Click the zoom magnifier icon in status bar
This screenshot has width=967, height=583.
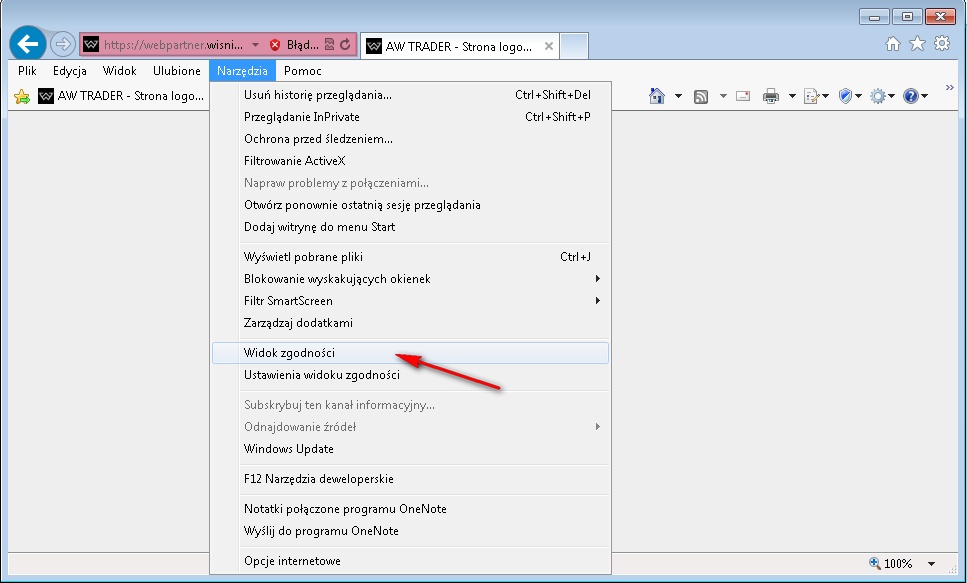[x=874, y=563]
